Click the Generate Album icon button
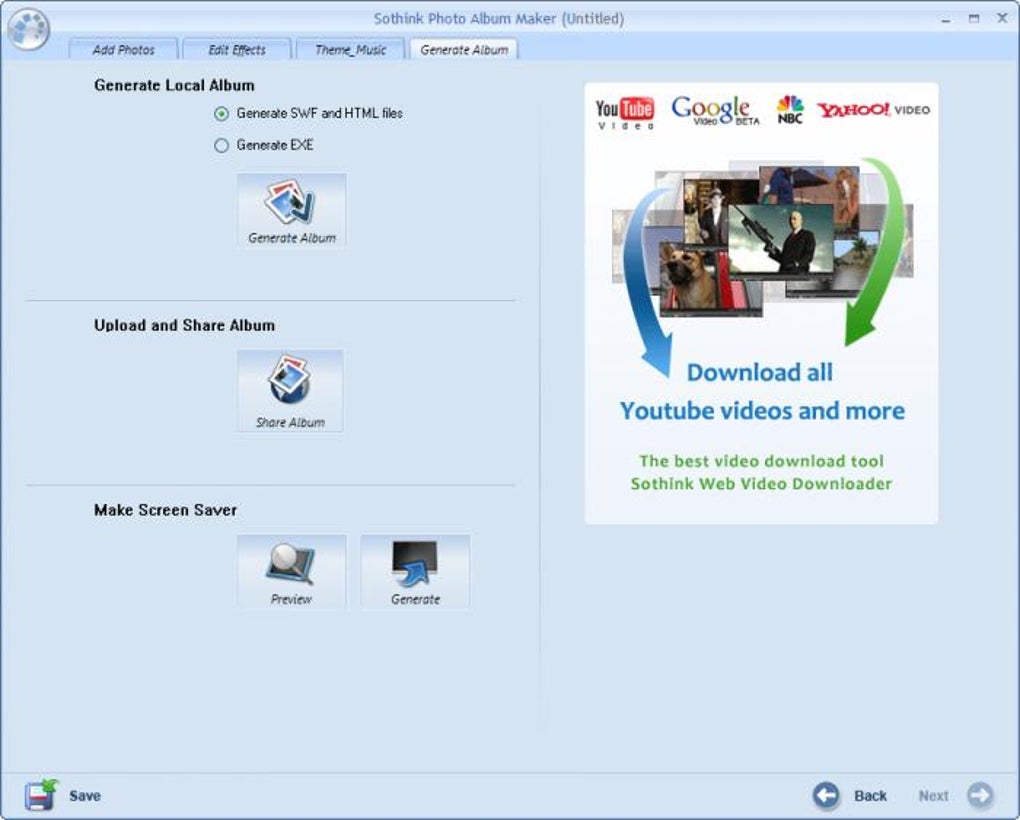Image resolution: width=1020 pixels, height=820 pixels. 291,210
